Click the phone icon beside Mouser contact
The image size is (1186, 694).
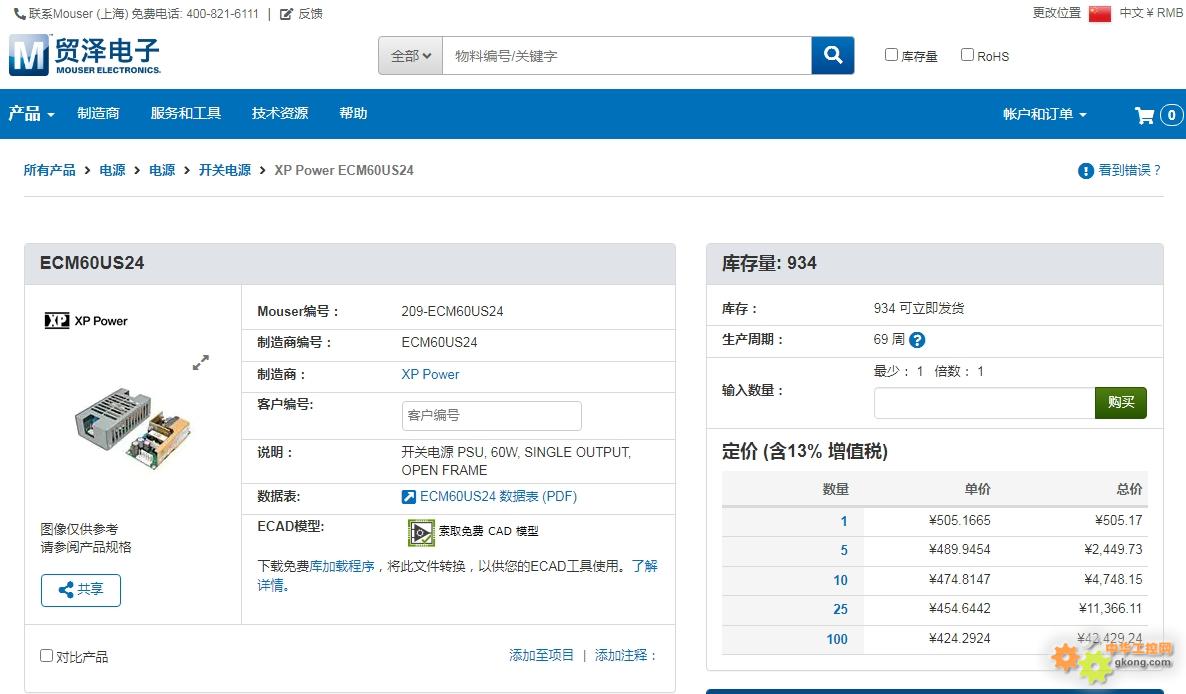tap(20, 14)
